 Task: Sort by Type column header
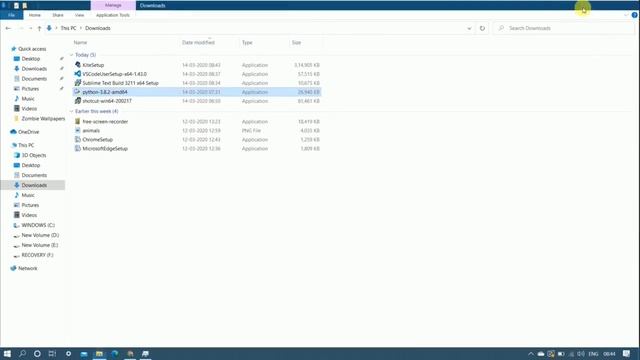coord(247,42)
